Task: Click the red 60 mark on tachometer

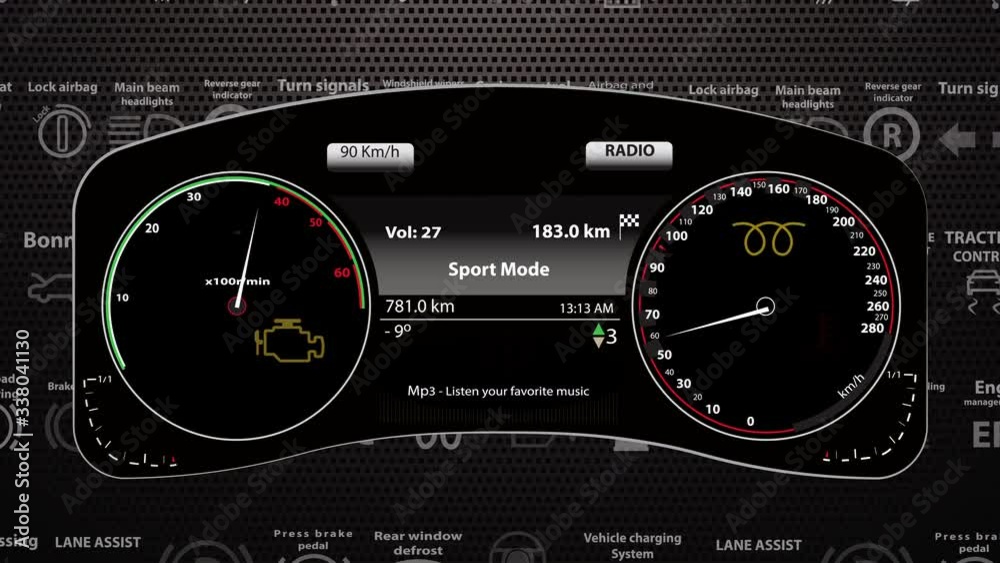Action: [342, 272]
